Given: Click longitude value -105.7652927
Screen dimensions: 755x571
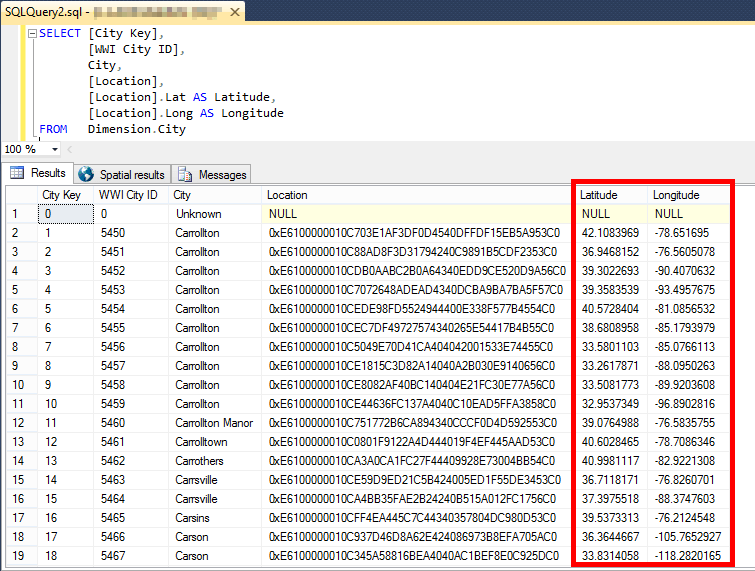Looking at the screenshot, I should coord(688,537).
